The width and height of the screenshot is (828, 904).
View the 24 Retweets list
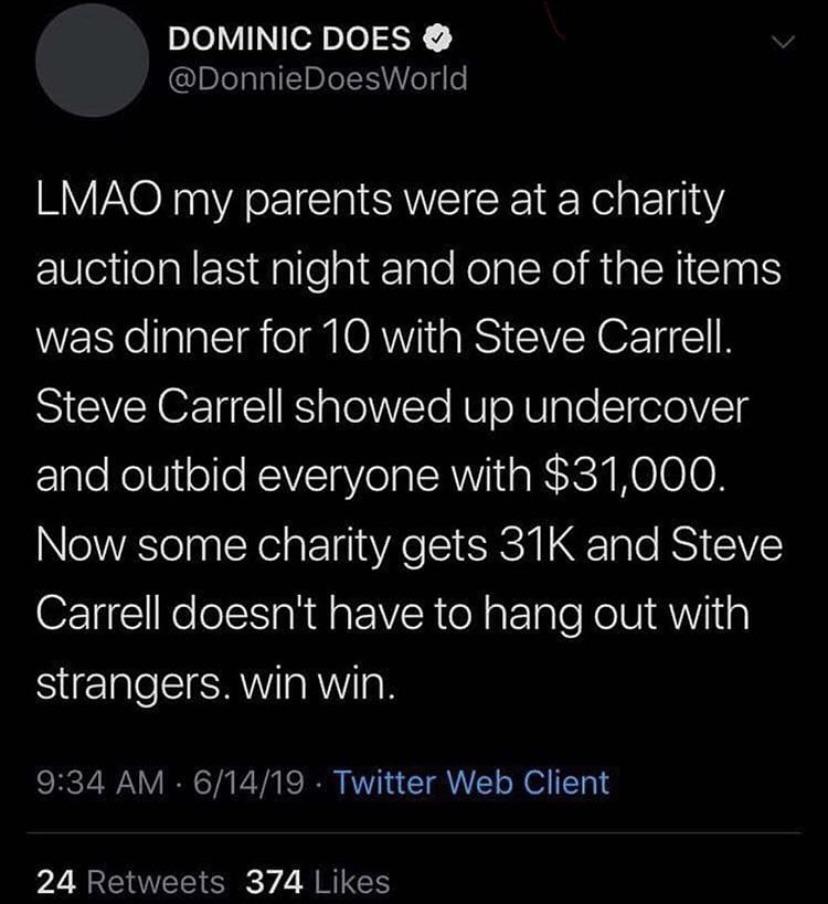(x=130, y=880)
